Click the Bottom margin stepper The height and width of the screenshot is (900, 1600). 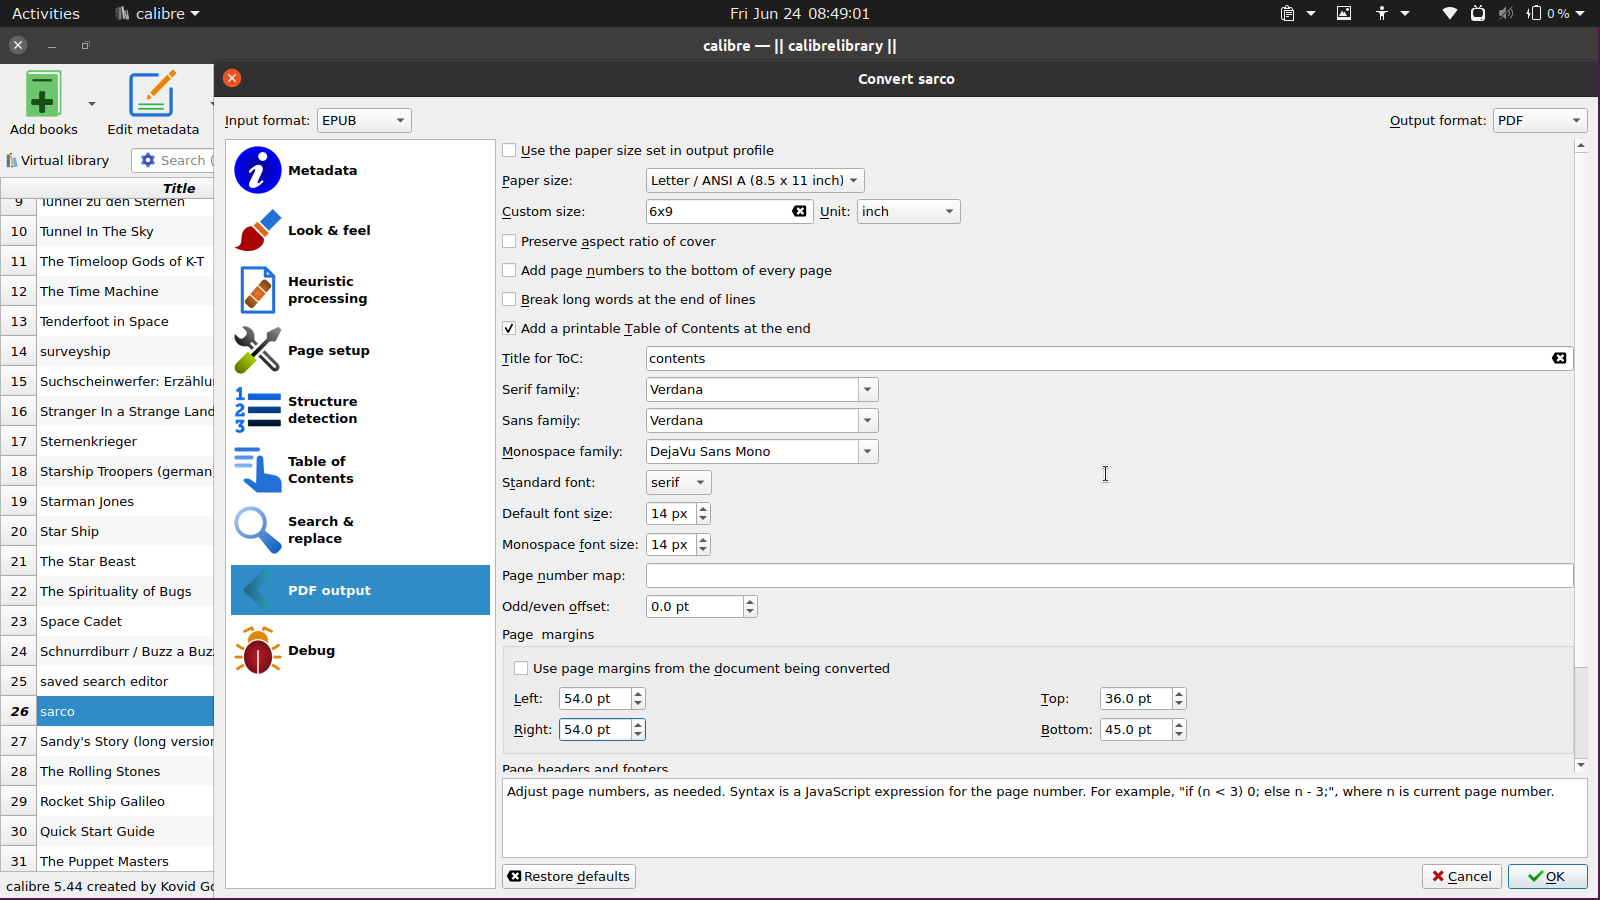[1179, 729]
